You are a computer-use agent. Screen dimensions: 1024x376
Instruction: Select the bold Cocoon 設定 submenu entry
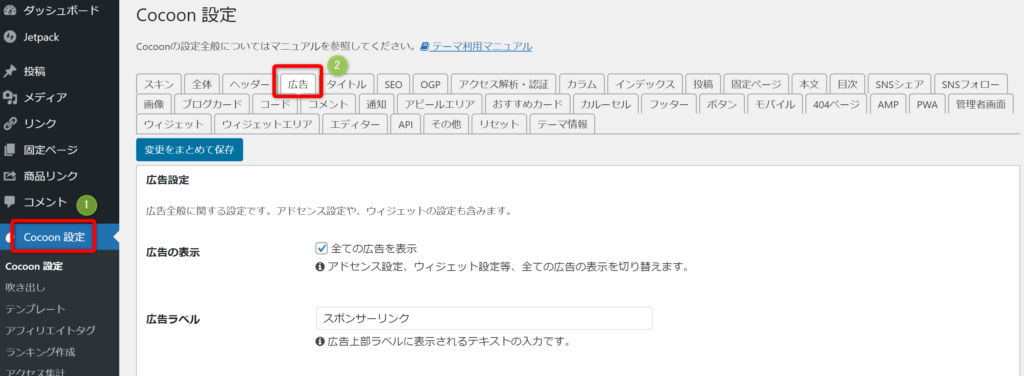click(x=34, y=266)
